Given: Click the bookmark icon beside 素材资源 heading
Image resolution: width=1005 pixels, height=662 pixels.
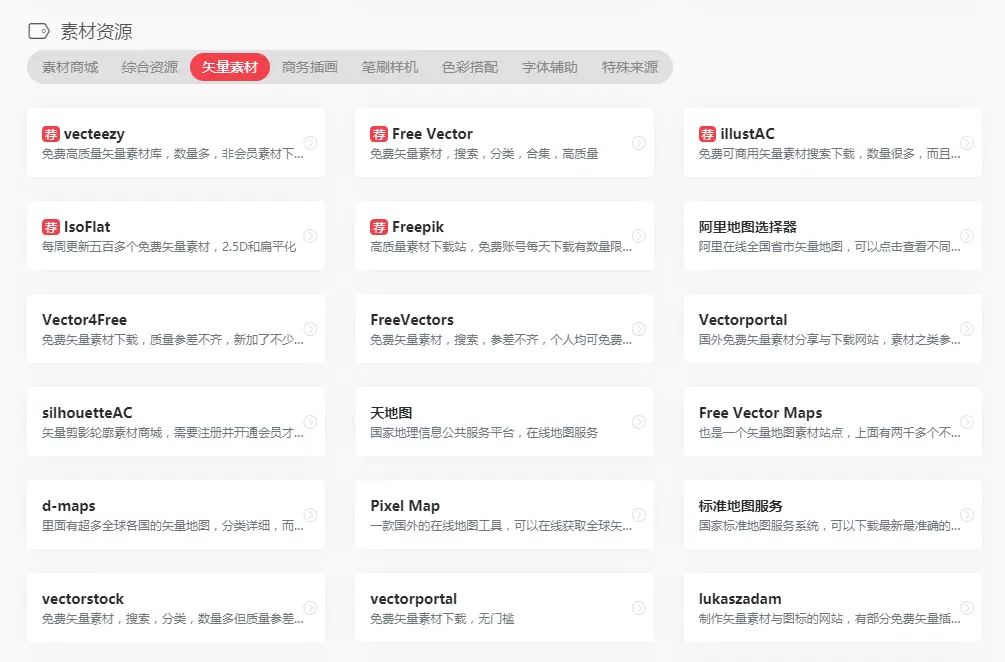Looking at the screenshot, I should click(x=38, y=32).
